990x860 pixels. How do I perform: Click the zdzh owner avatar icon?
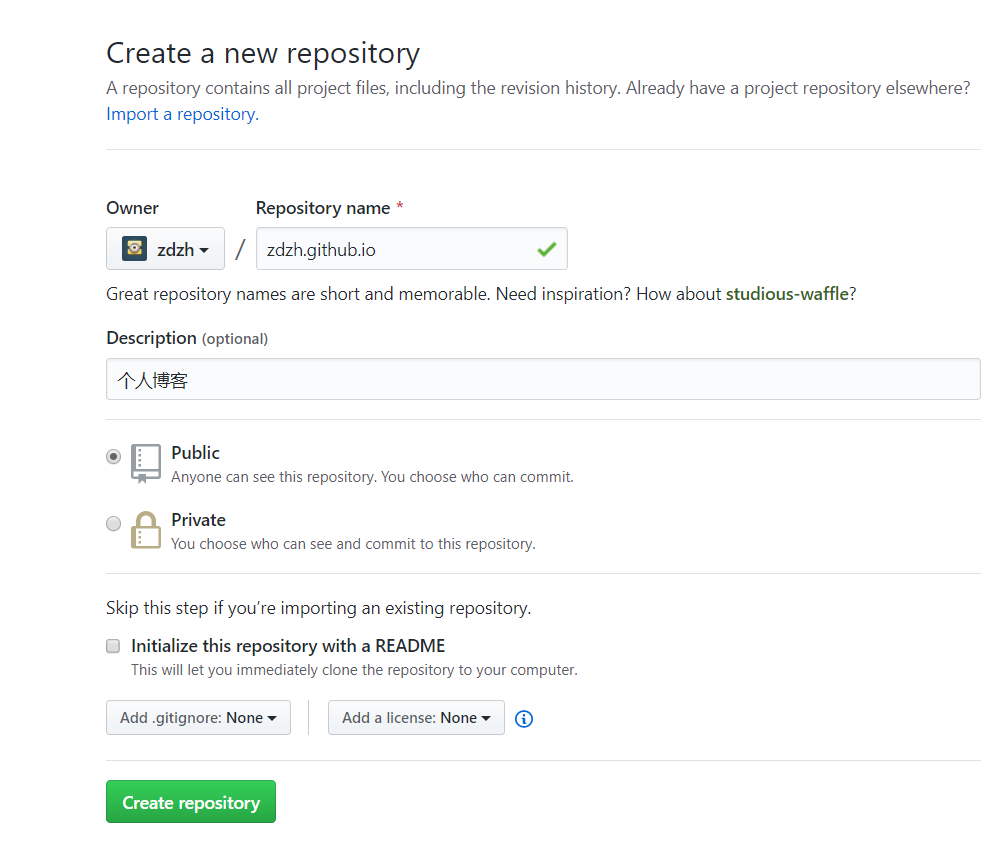coord(134,249)
